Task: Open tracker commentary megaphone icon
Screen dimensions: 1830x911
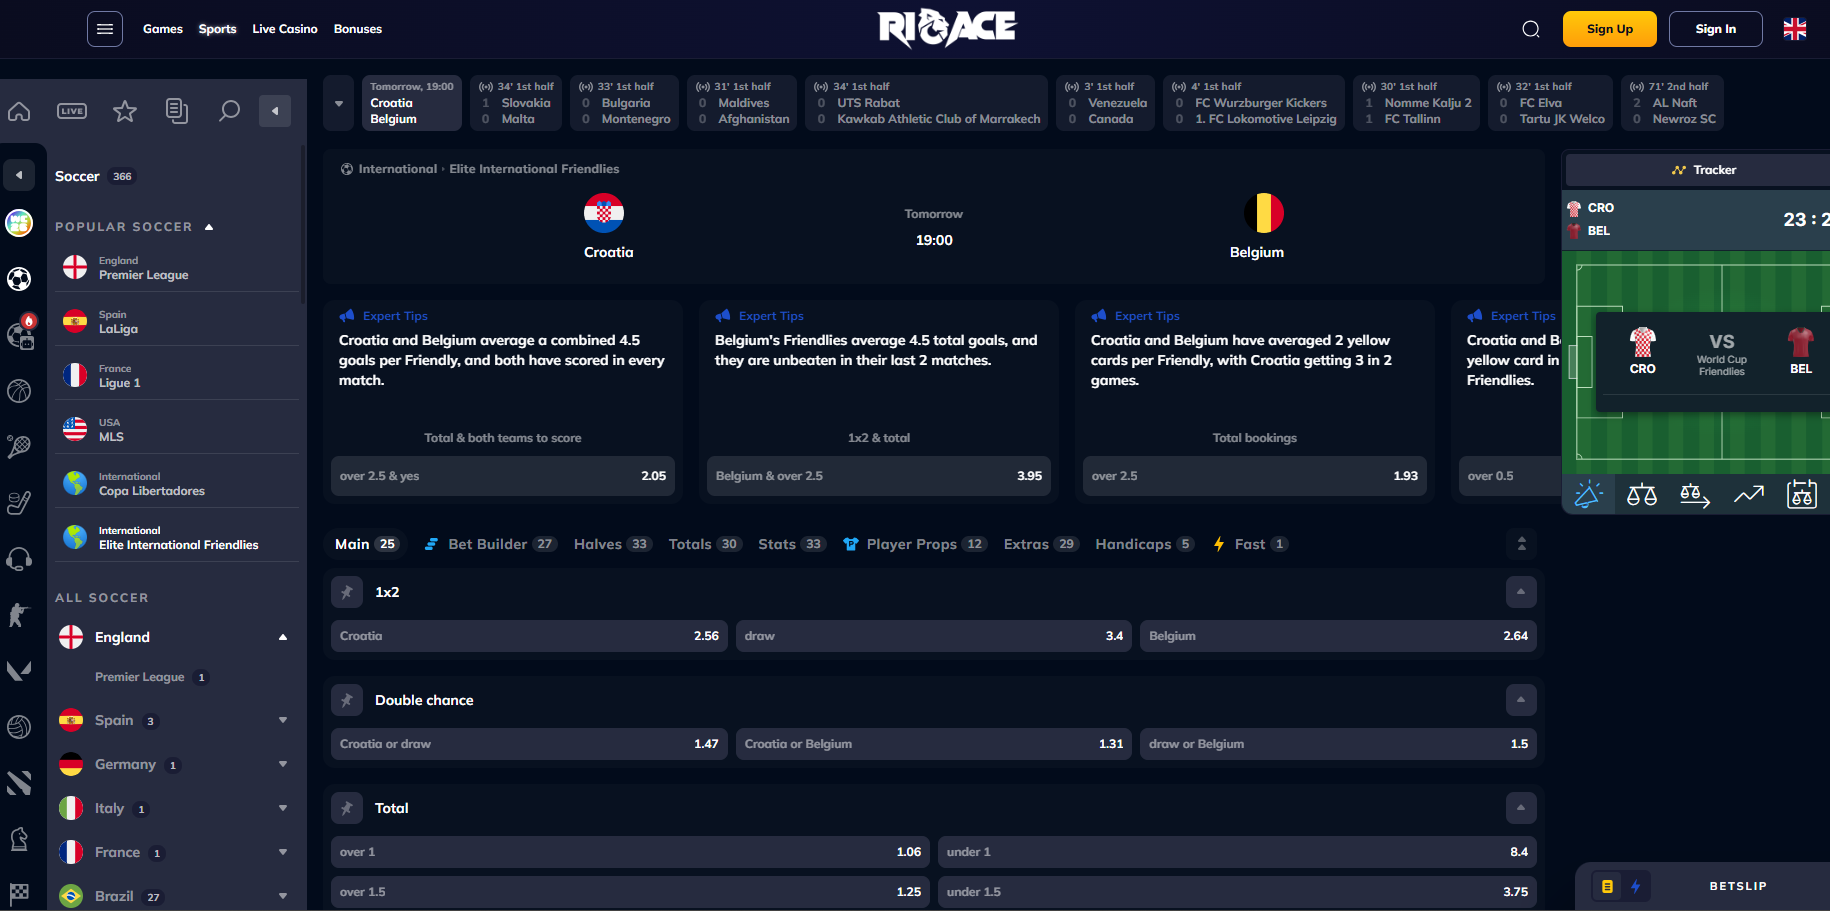Action: [1589, 494]
